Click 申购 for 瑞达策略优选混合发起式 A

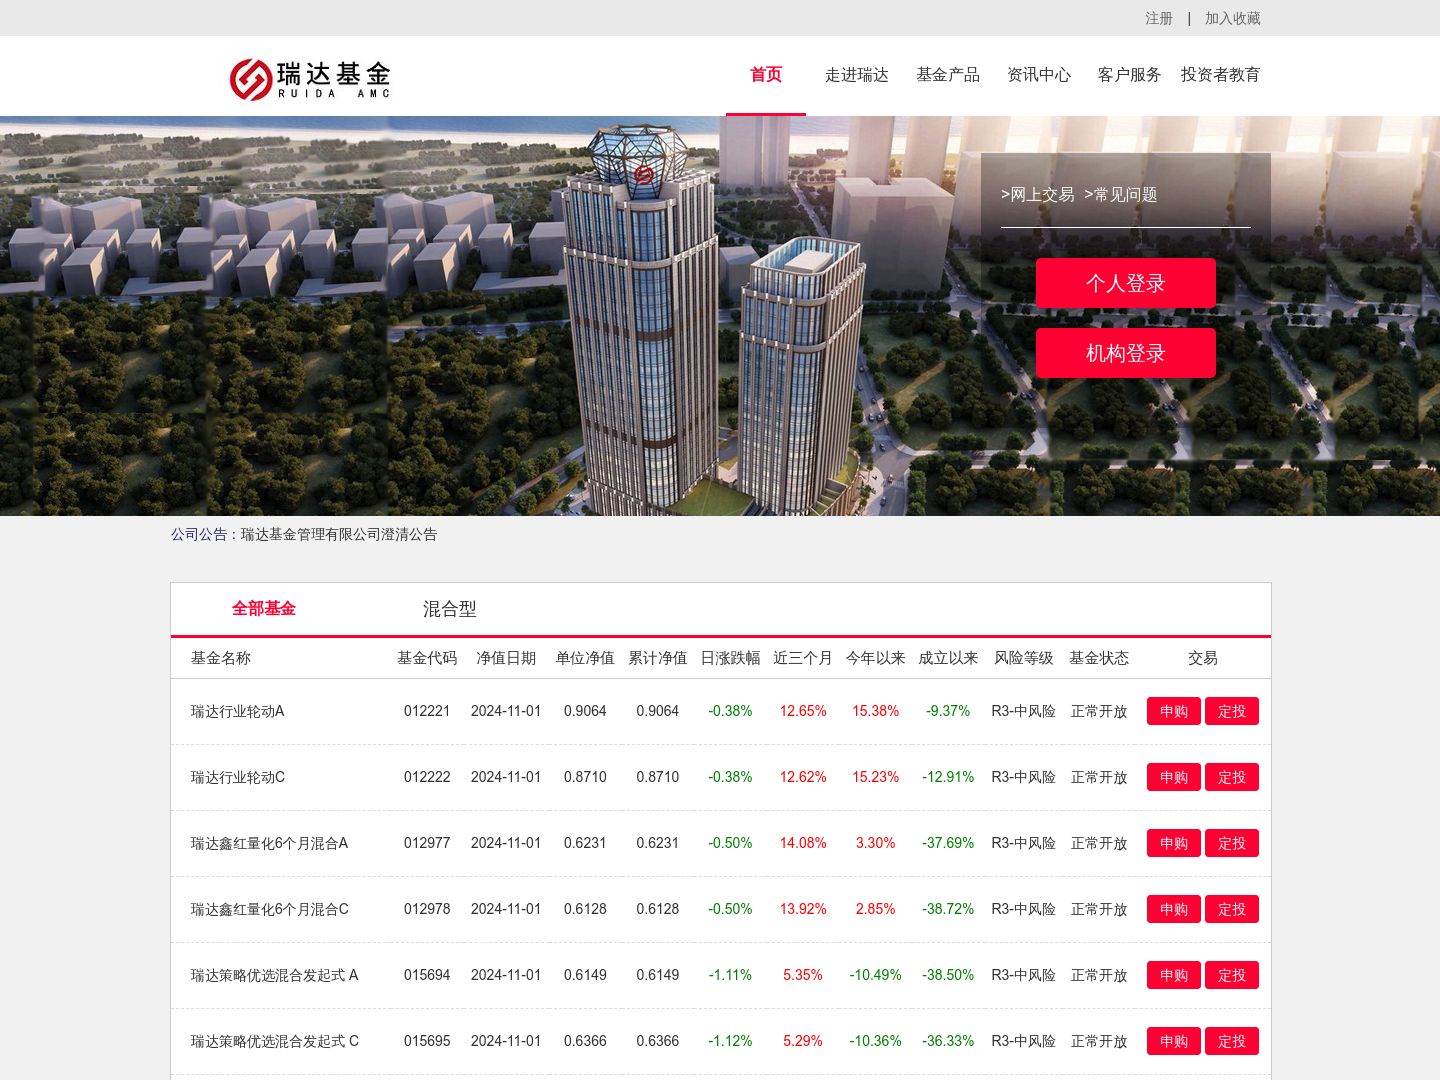1174,975
